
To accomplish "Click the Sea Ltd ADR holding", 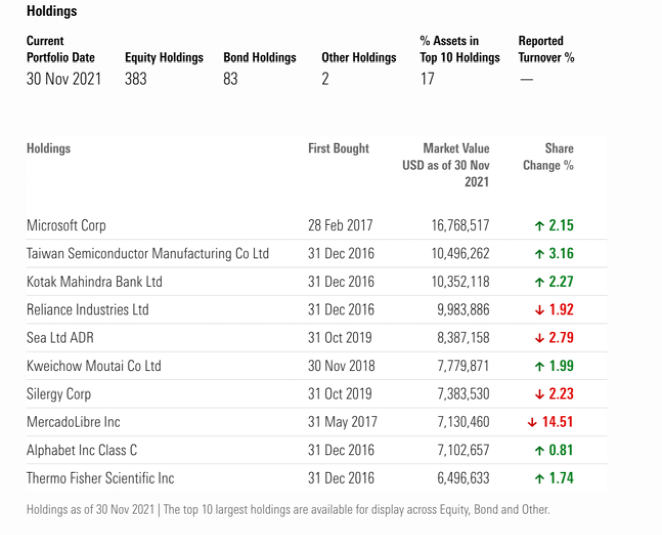I will 60,338.
